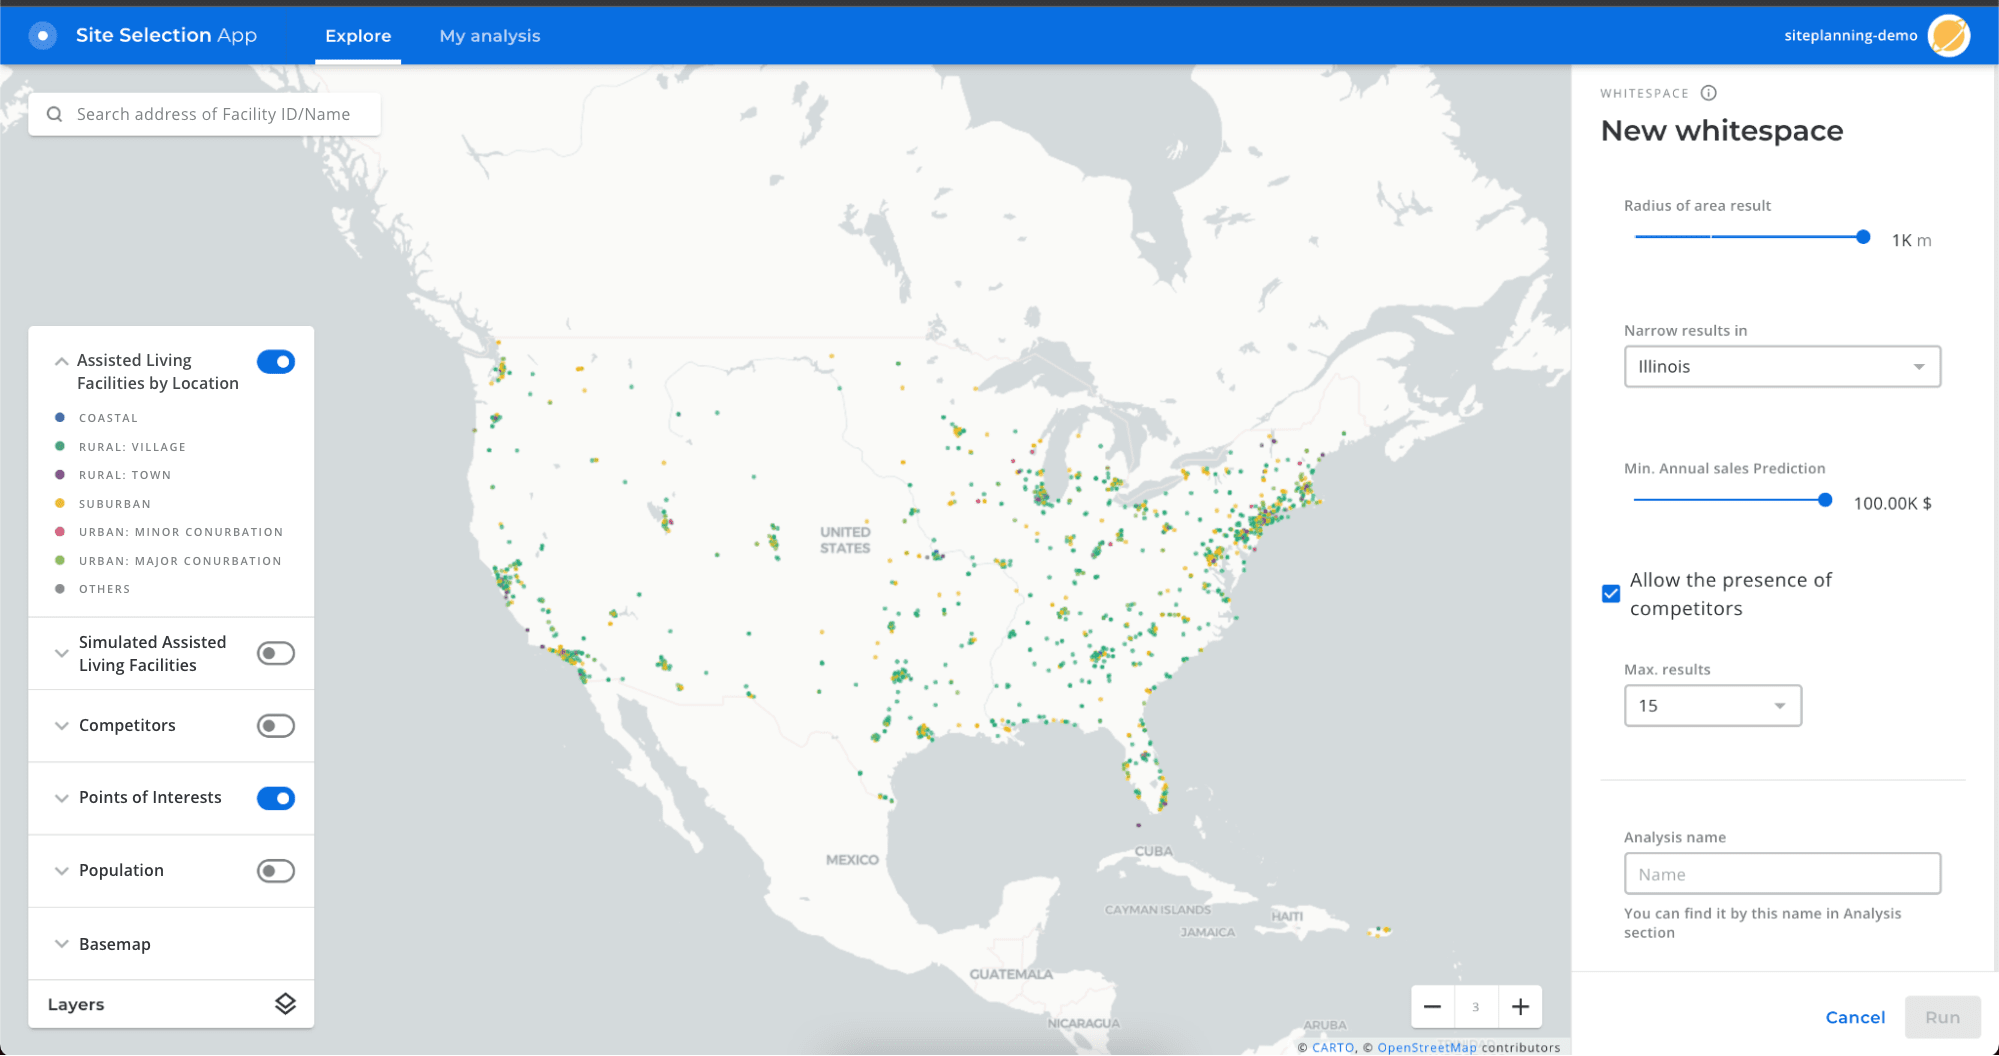1999x1056 pixels.
Task: Enable the Competitors layer toggle
Action: click(275, 725)
